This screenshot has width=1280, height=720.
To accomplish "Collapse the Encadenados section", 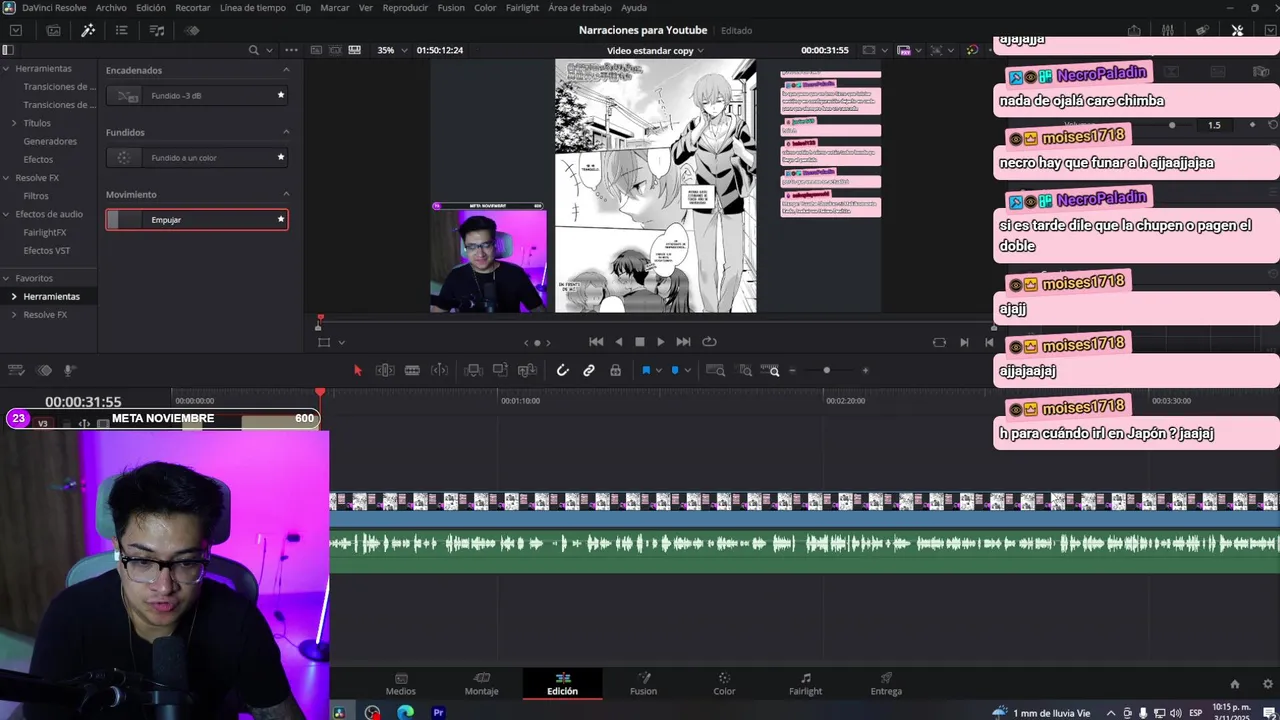I will [286, 70].
